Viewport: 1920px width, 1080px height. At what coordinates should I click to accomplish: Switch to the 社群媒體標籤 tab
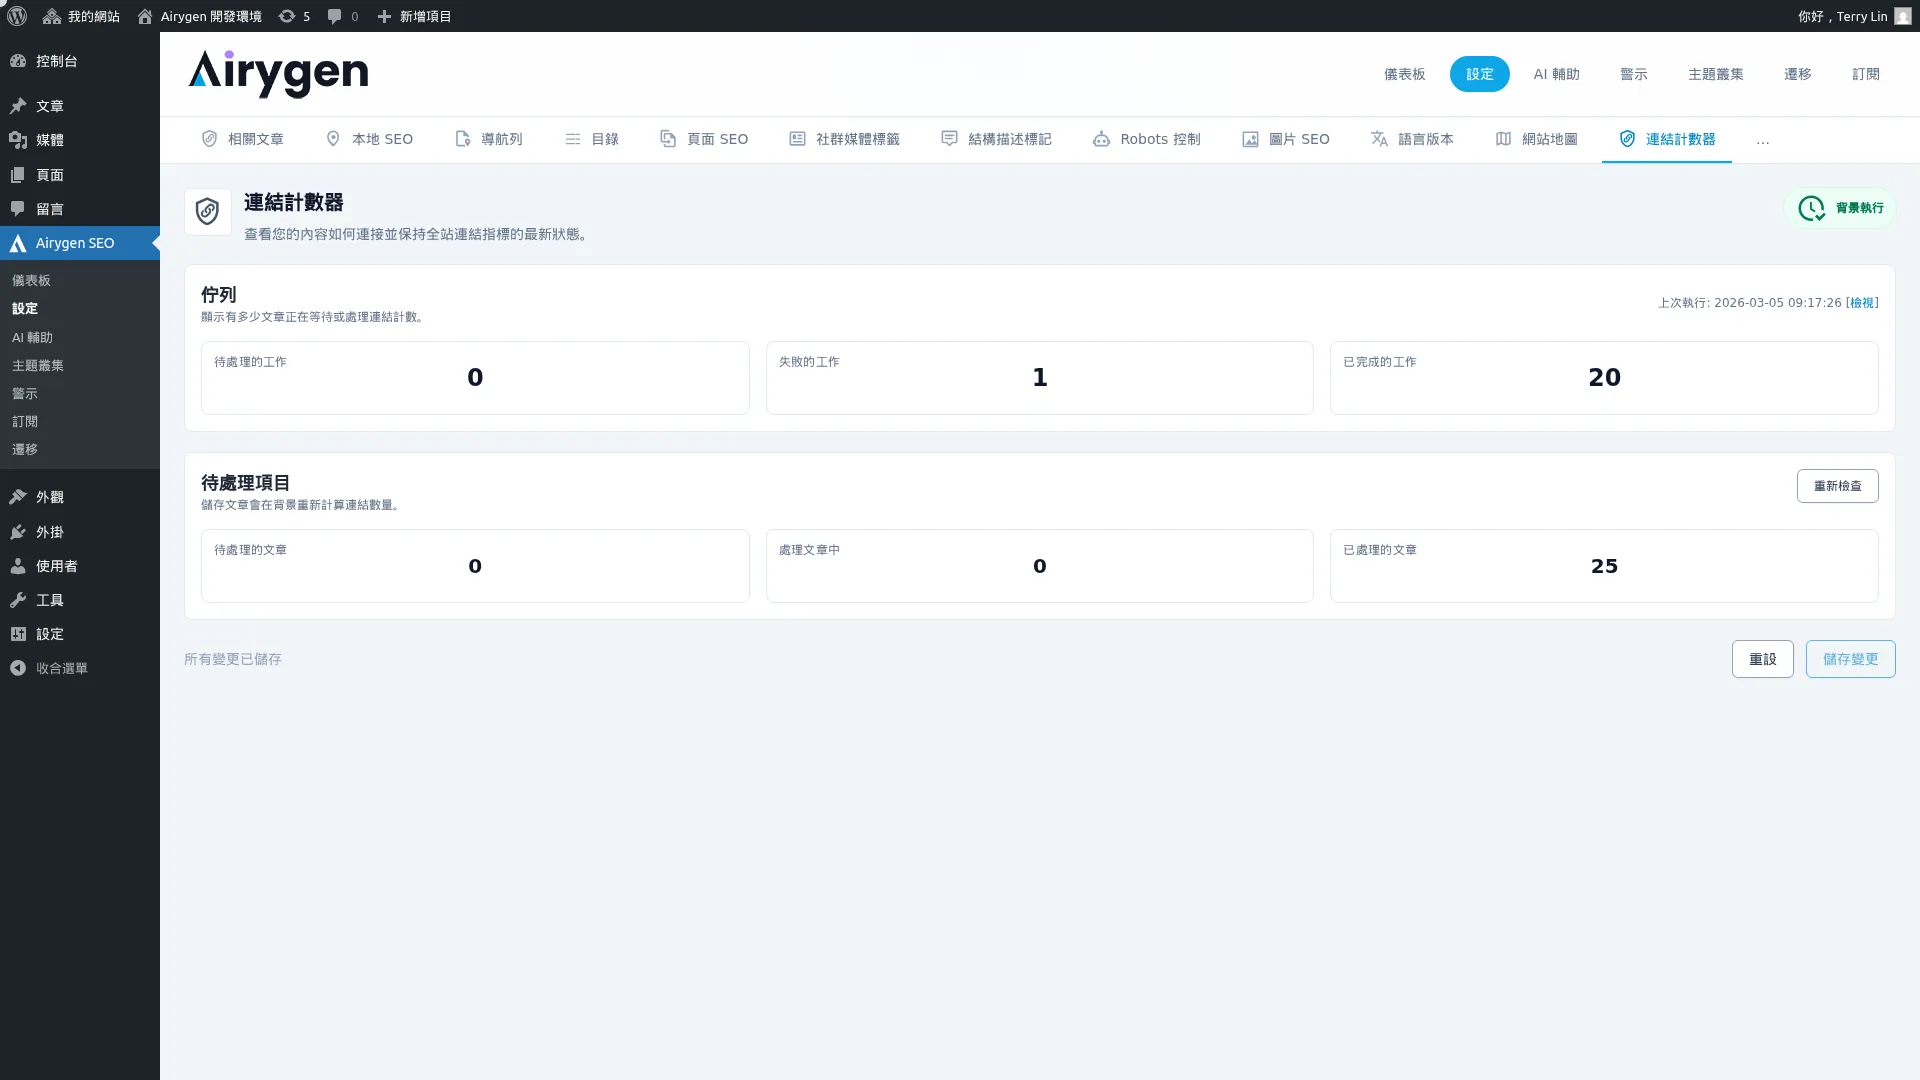[x=844, y=139]
